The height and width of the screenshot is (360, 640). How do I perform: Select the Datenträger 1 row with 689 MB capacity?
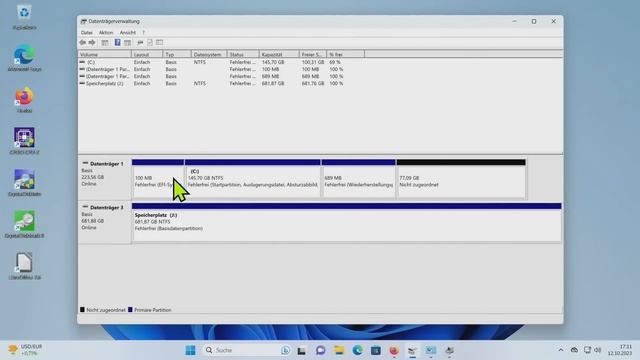pos(212,76)
